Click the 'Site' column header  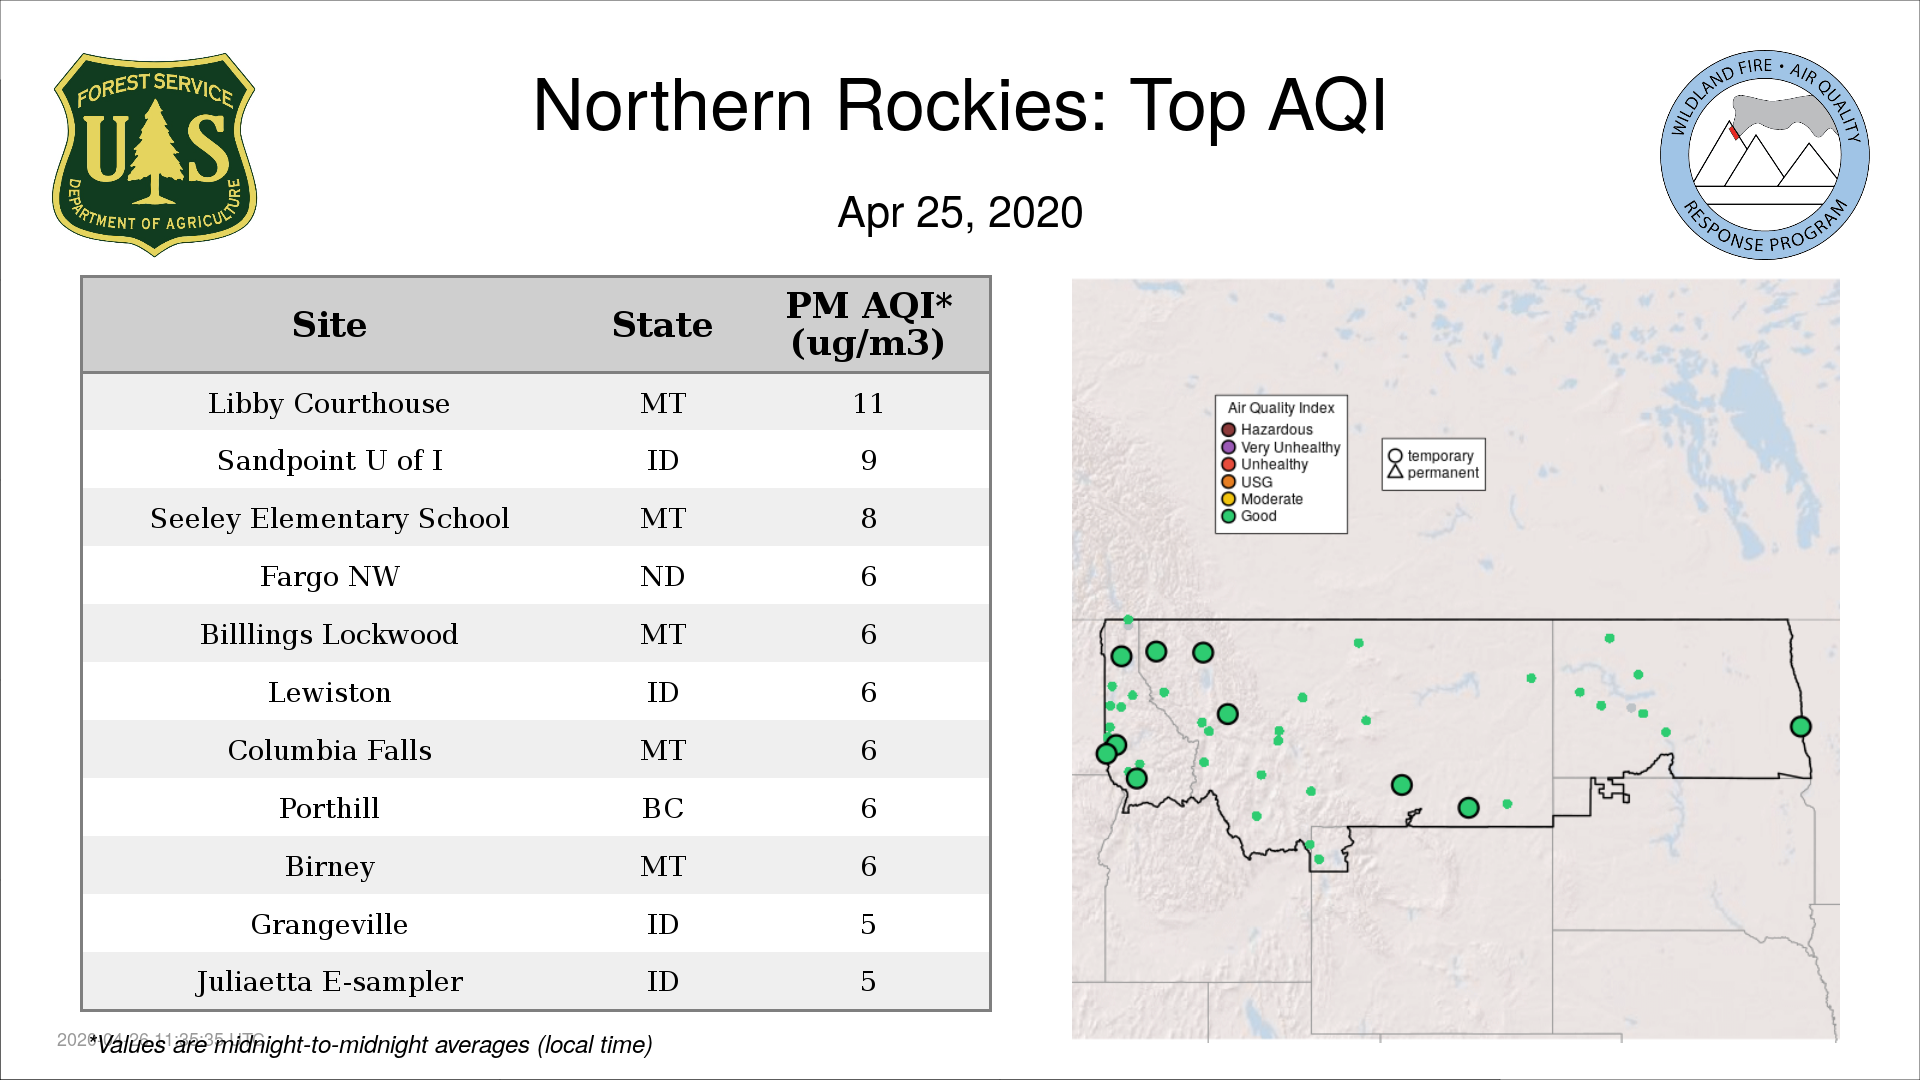pos(329,325)
